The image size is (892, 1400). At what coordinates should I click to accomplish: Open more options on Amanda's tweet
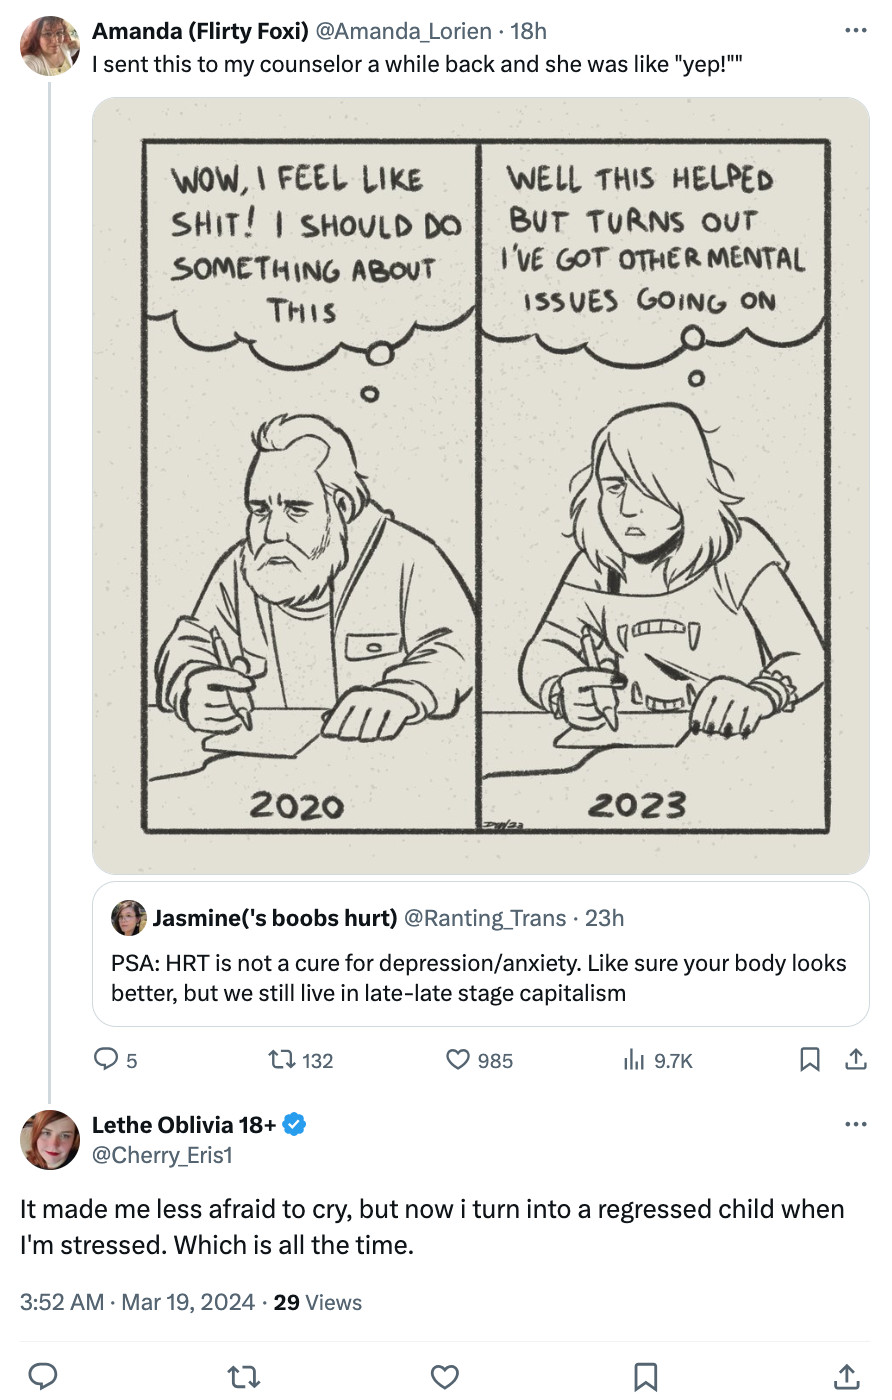tap(856, 31)
